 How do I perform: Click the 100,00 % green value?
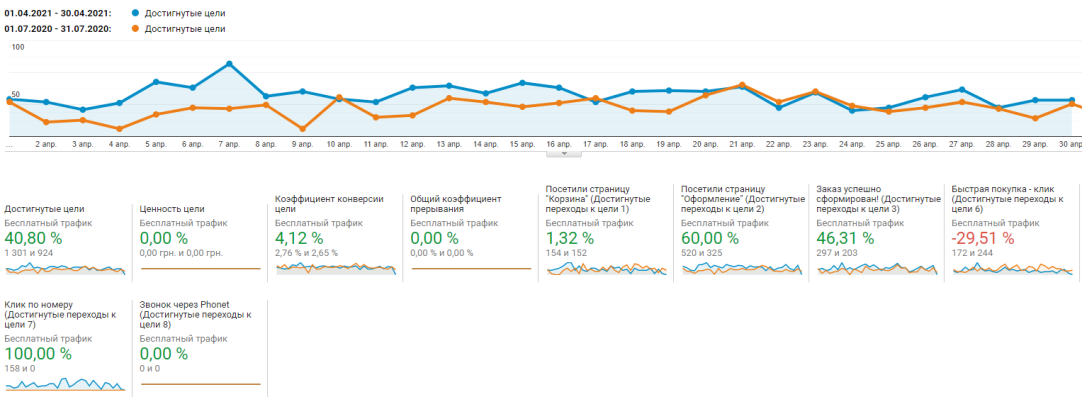38,354
